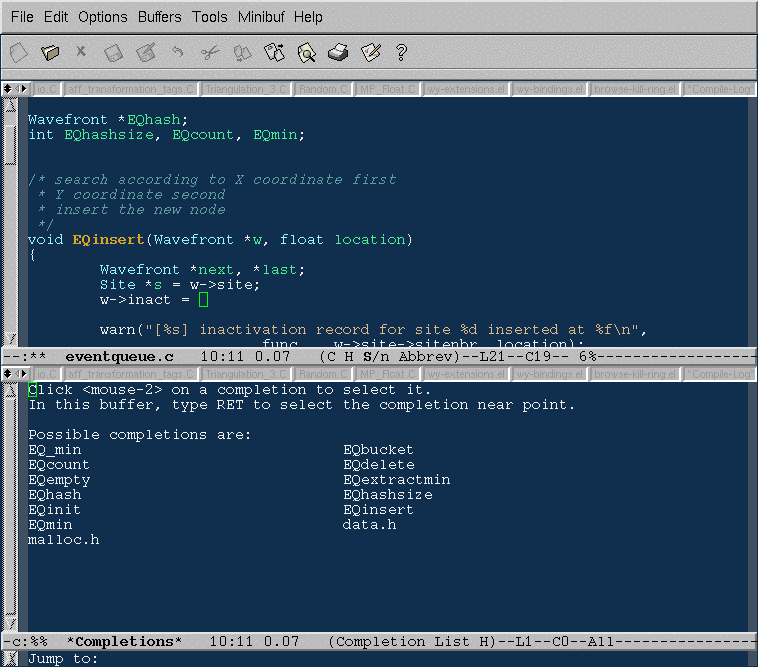Viewport: 758px width, 667px height.
Task: Click the undo arrow toolbar icon
Action: (177, 52)
